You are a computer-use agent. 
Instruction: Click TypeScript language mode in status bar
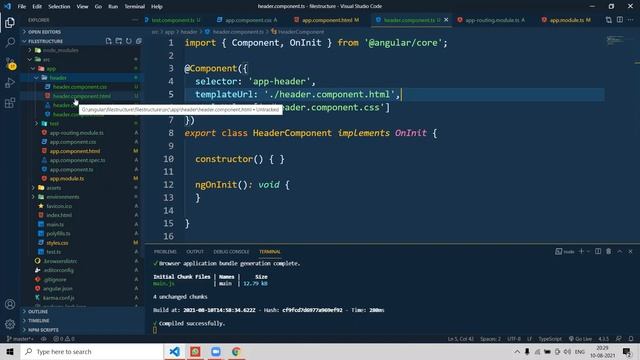point(550,339)
